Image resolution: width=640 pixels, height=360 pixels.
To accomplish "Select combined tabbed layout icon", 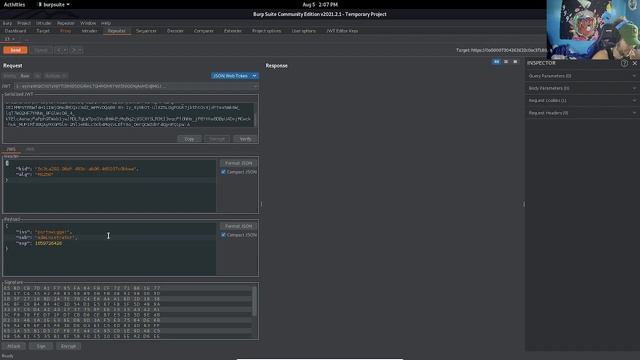I will (515, 62).
